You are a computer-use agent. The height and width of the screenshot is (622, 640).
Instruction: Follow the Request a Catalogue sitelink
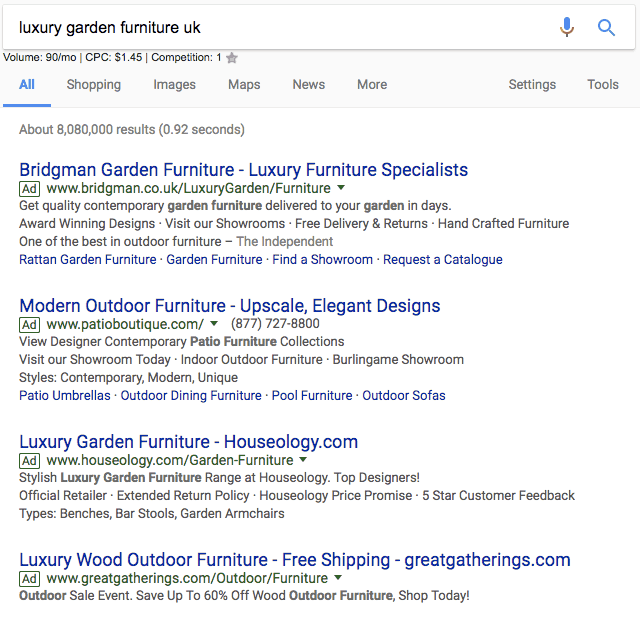443,259
